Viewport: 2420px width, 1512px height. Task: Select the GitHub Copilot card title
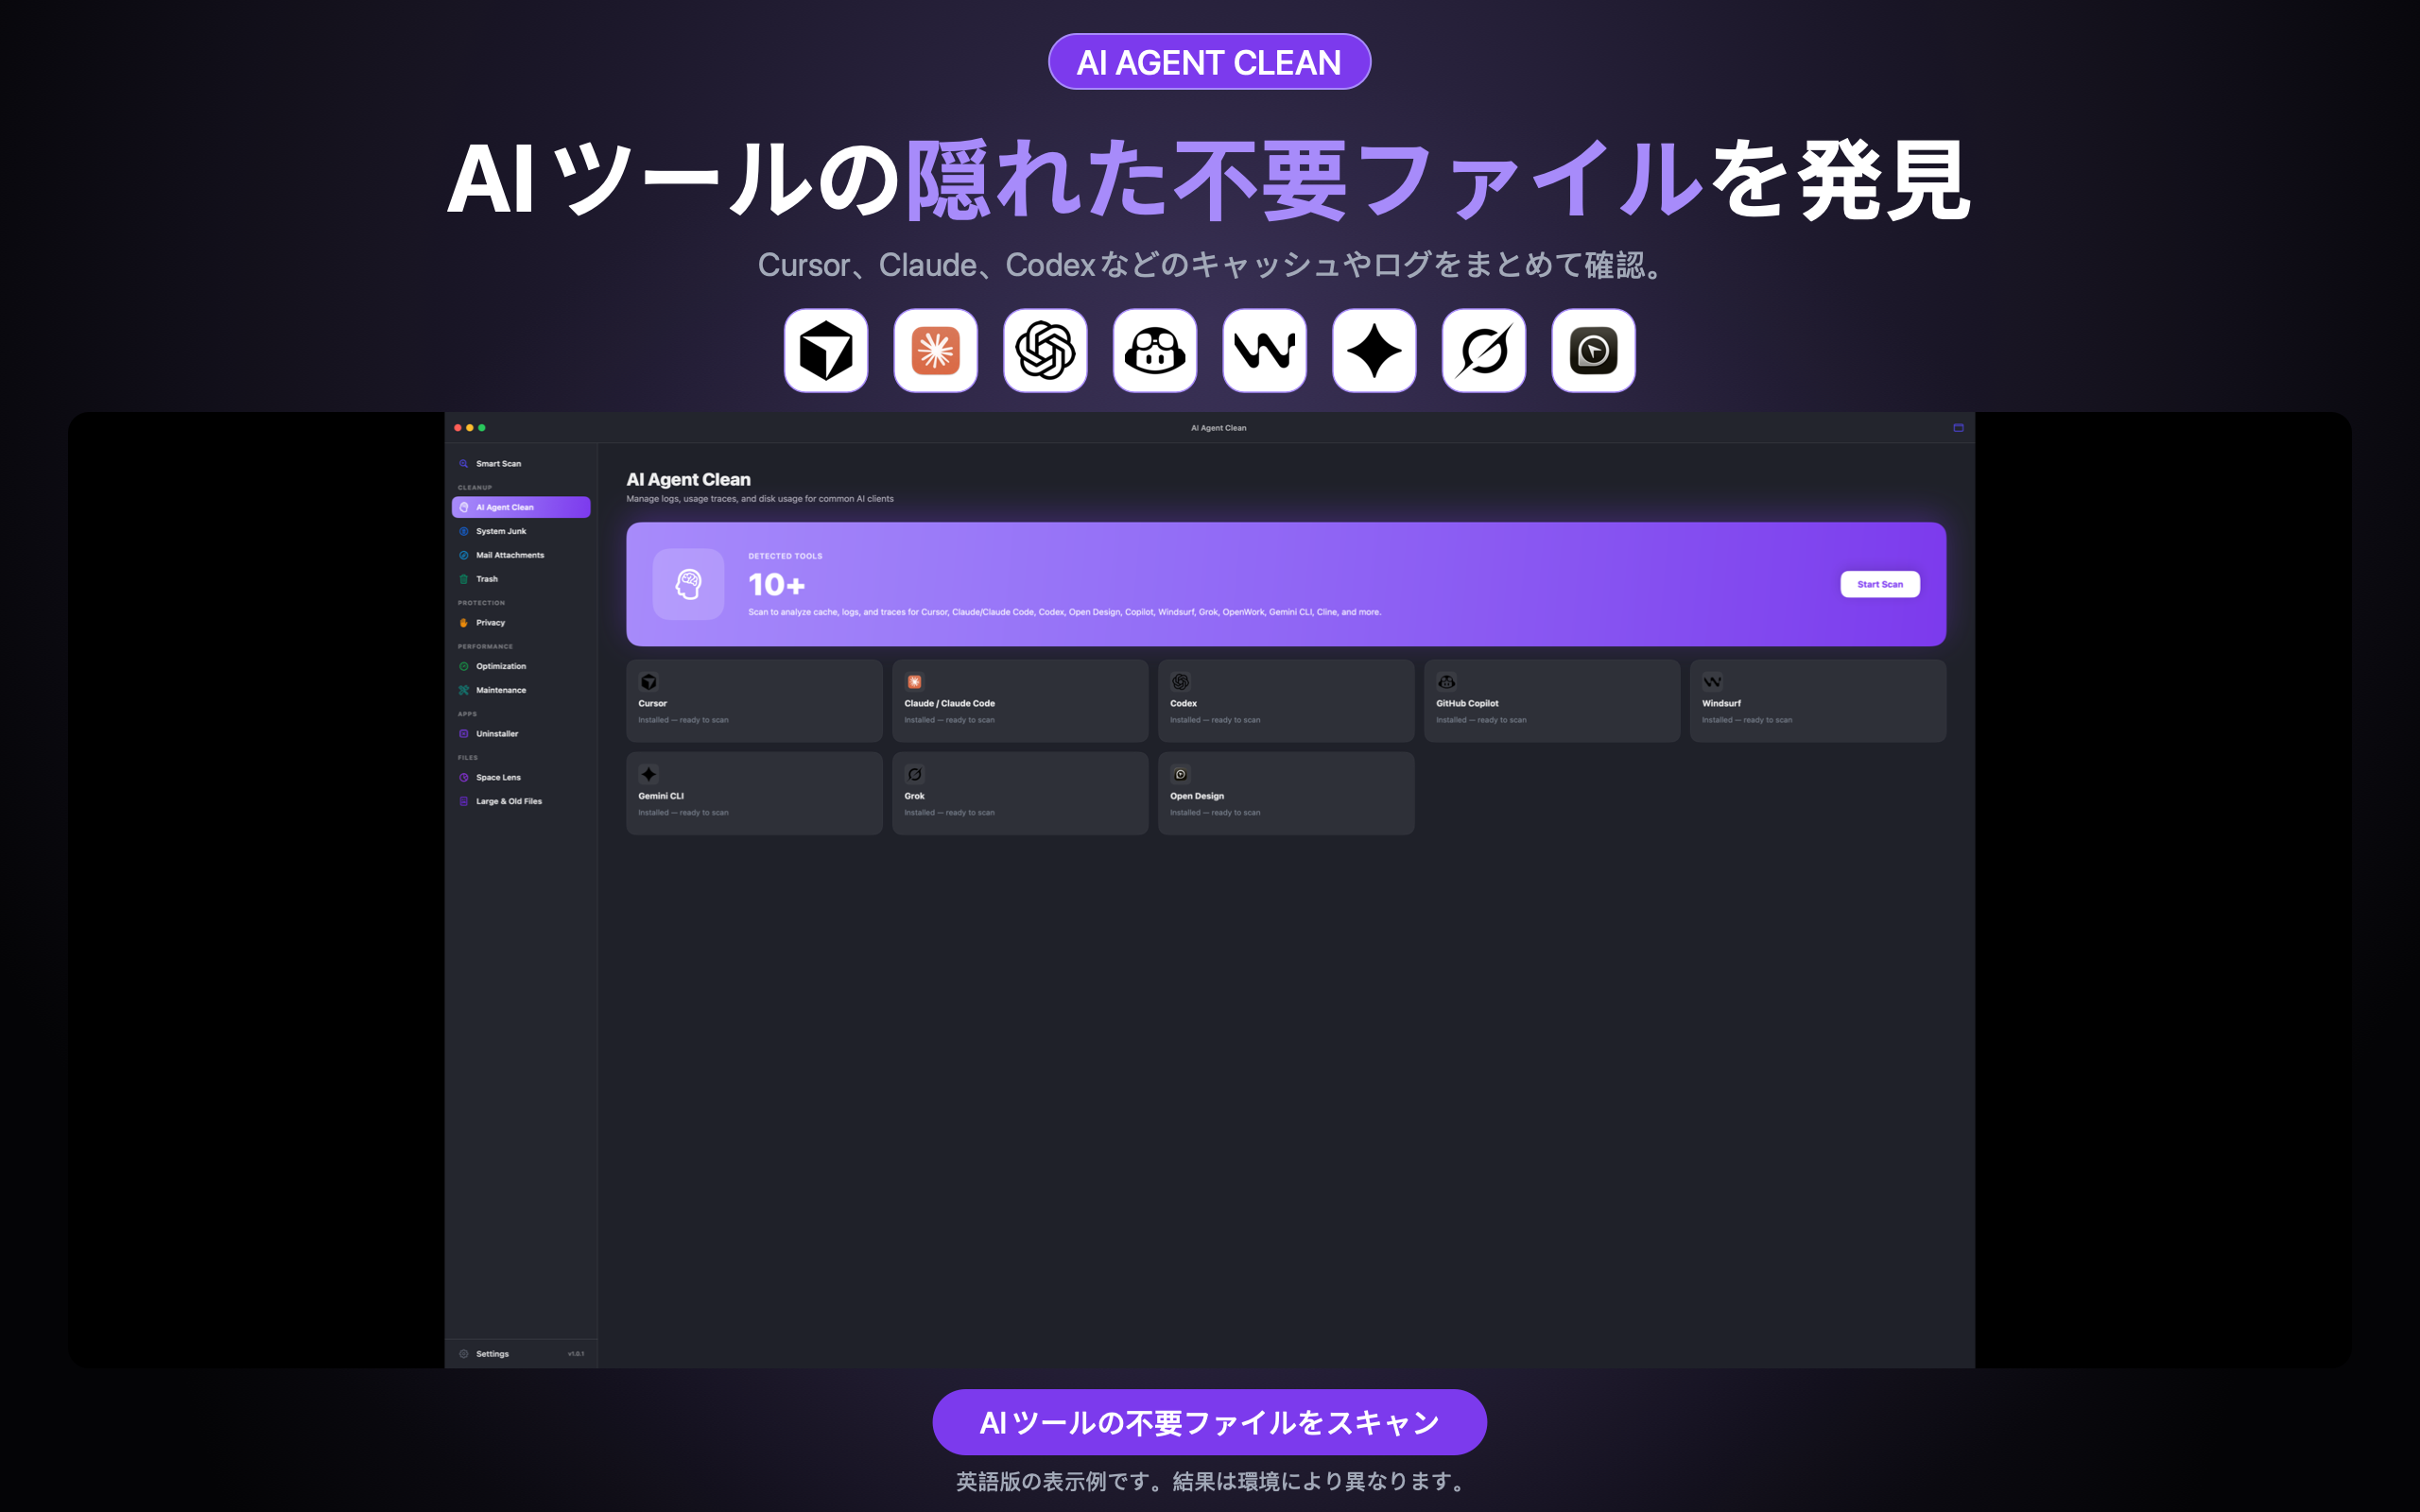(x=1467, y=703)
